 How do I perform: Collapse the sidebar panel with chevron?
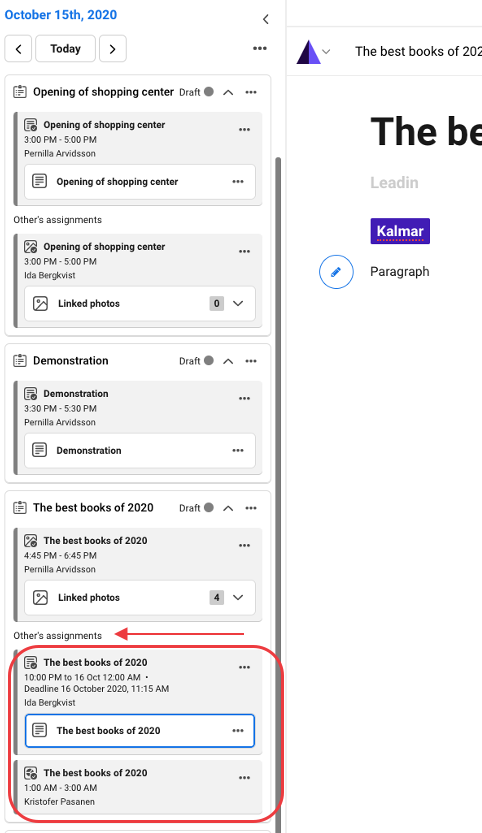(x=266, y=20)
